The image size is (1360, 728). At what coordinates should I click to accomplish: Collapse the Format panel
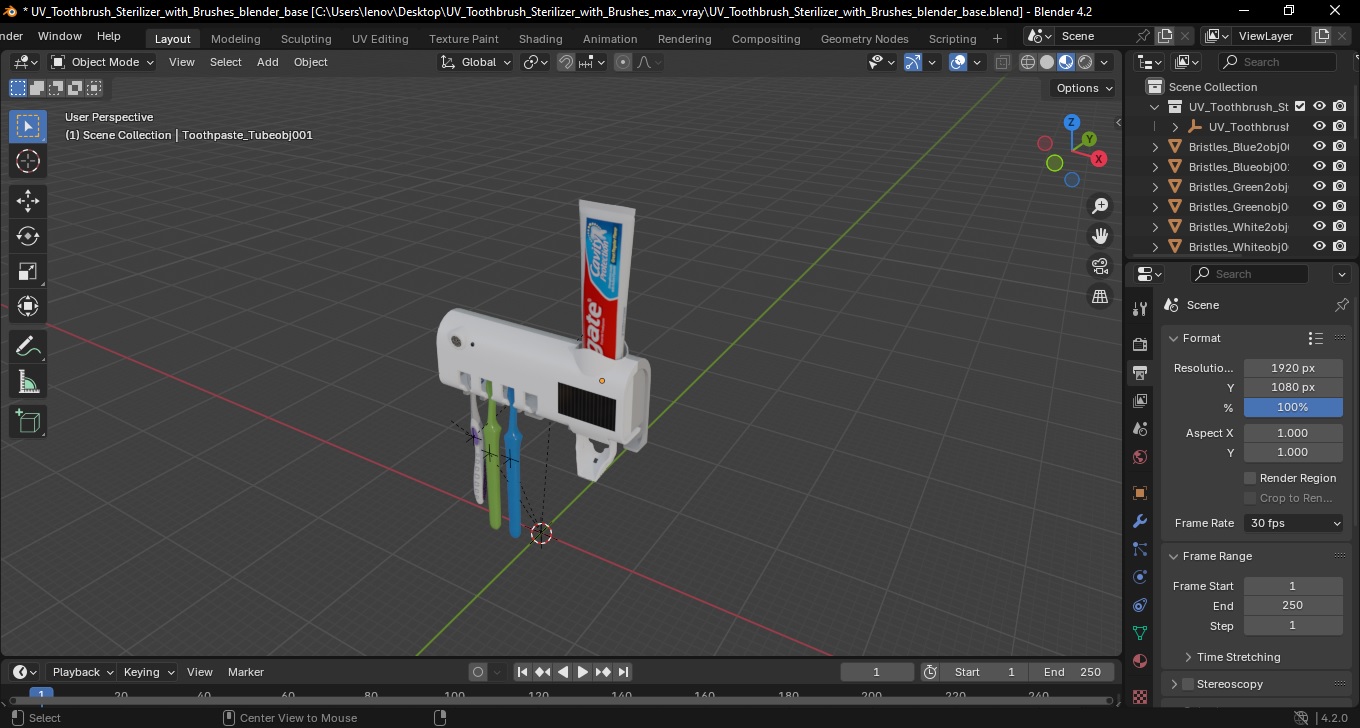[1174, 338]
